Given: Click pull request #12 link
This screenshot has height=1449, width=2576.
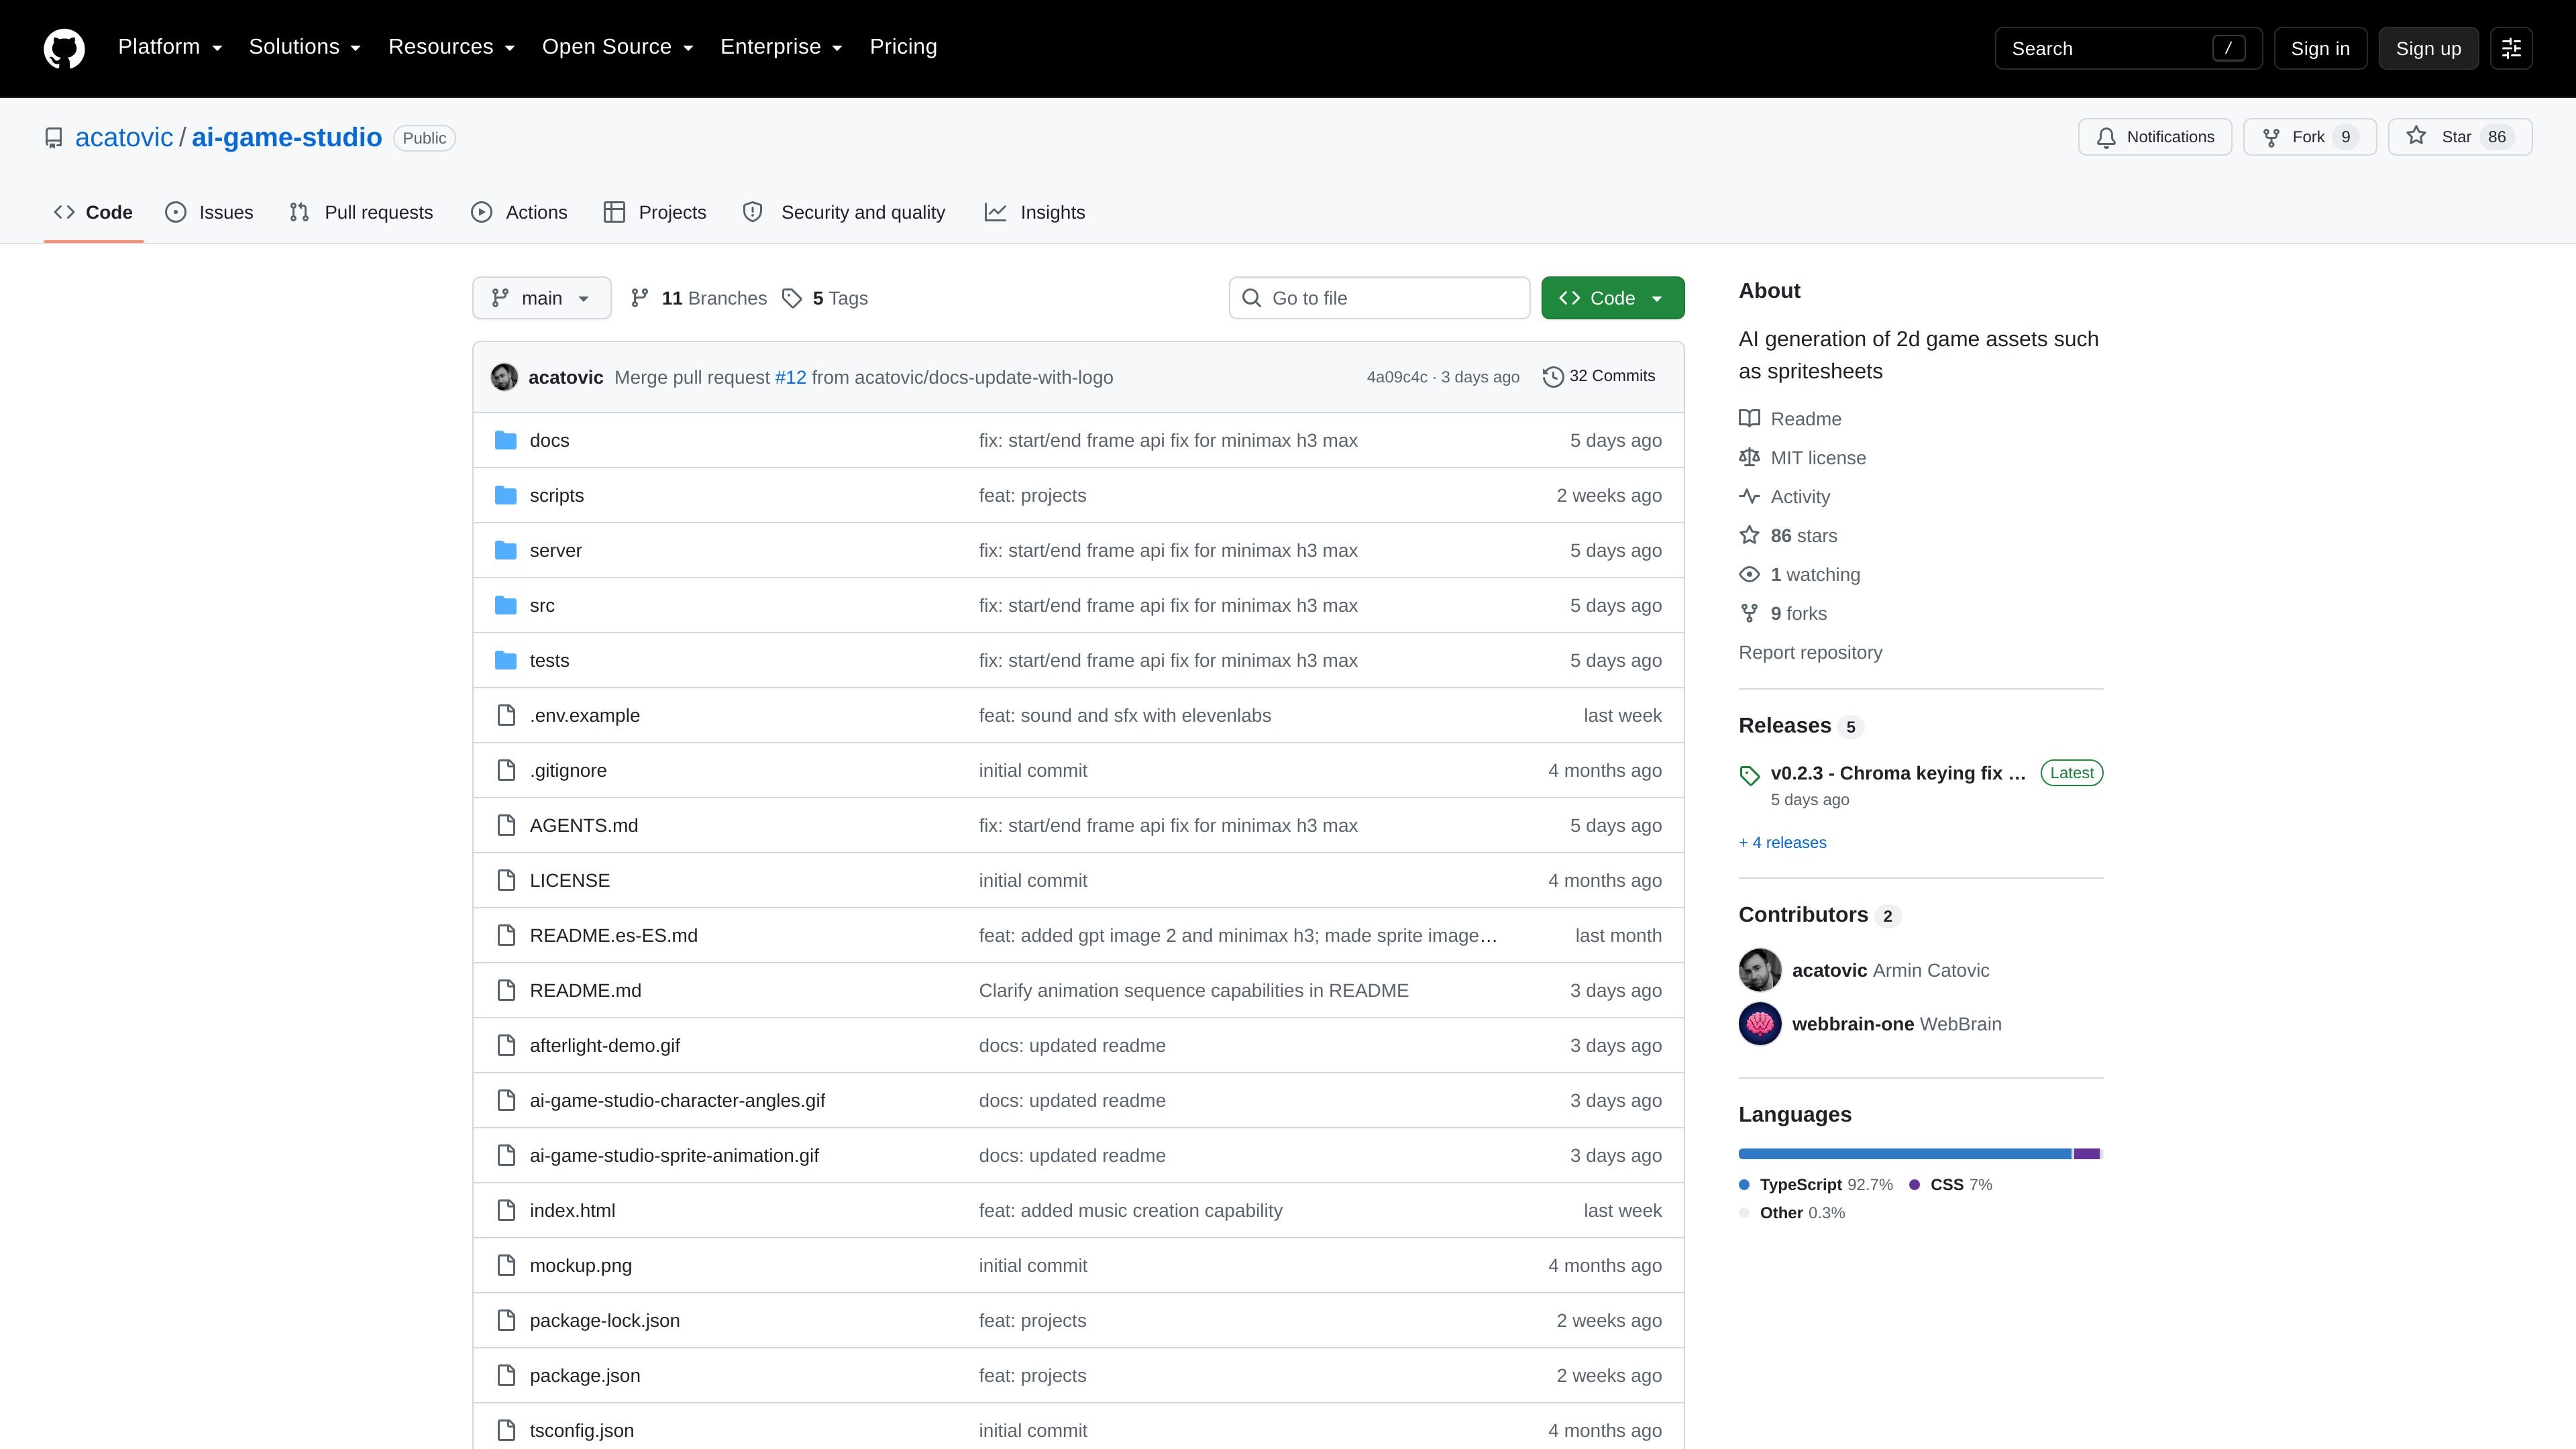Looking at the screenshot, I should 790,377.
